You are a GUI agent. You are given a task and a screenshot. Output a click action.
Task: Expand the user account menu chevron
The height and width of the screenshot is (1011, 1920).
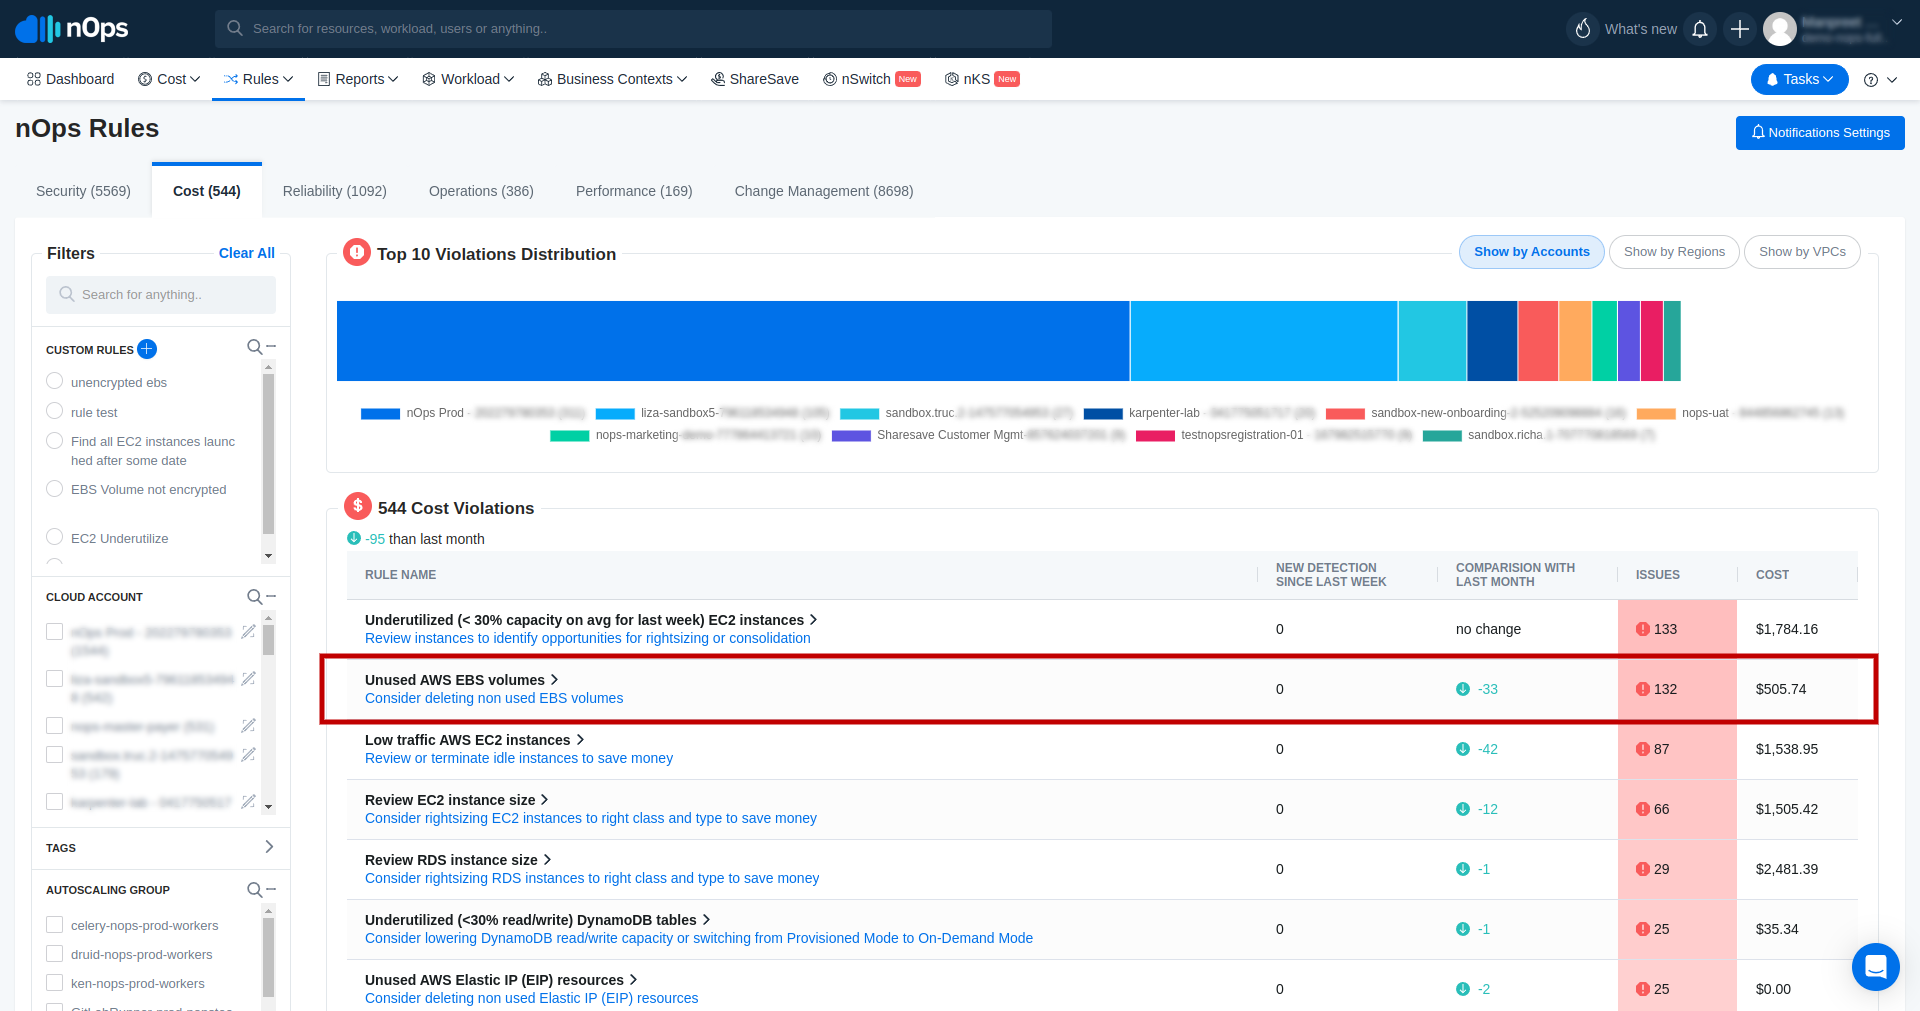coord(1897,22)
